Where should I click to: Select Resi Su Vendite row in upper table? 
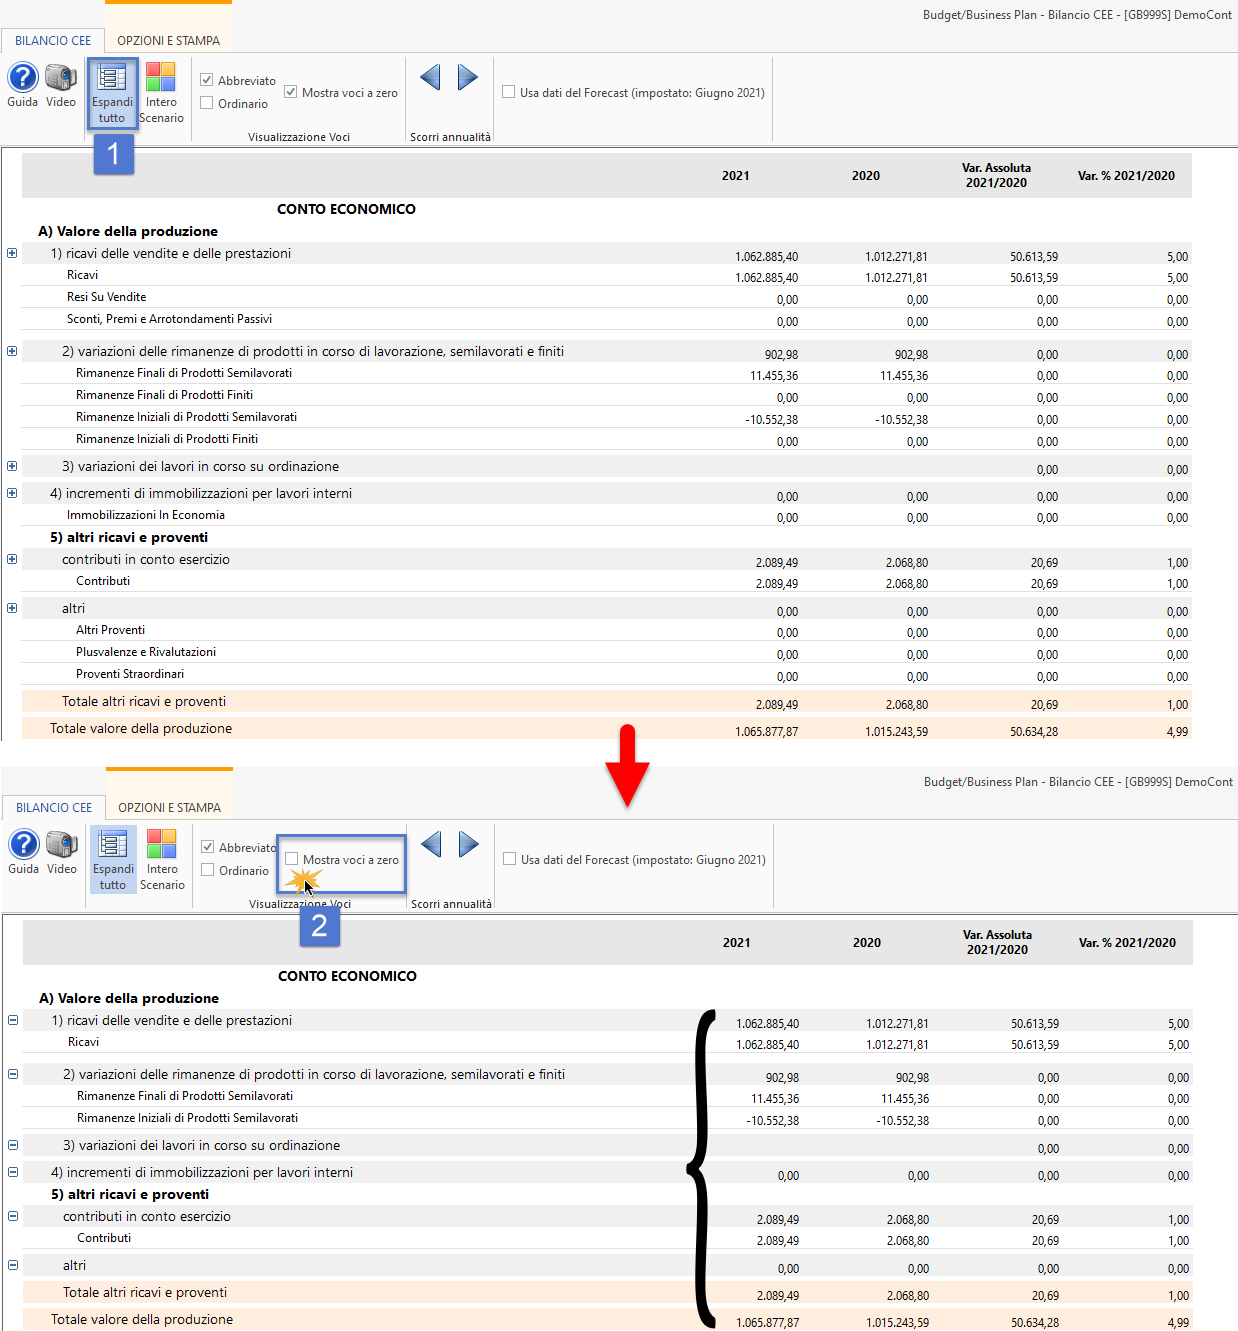[x=607, y=297]
